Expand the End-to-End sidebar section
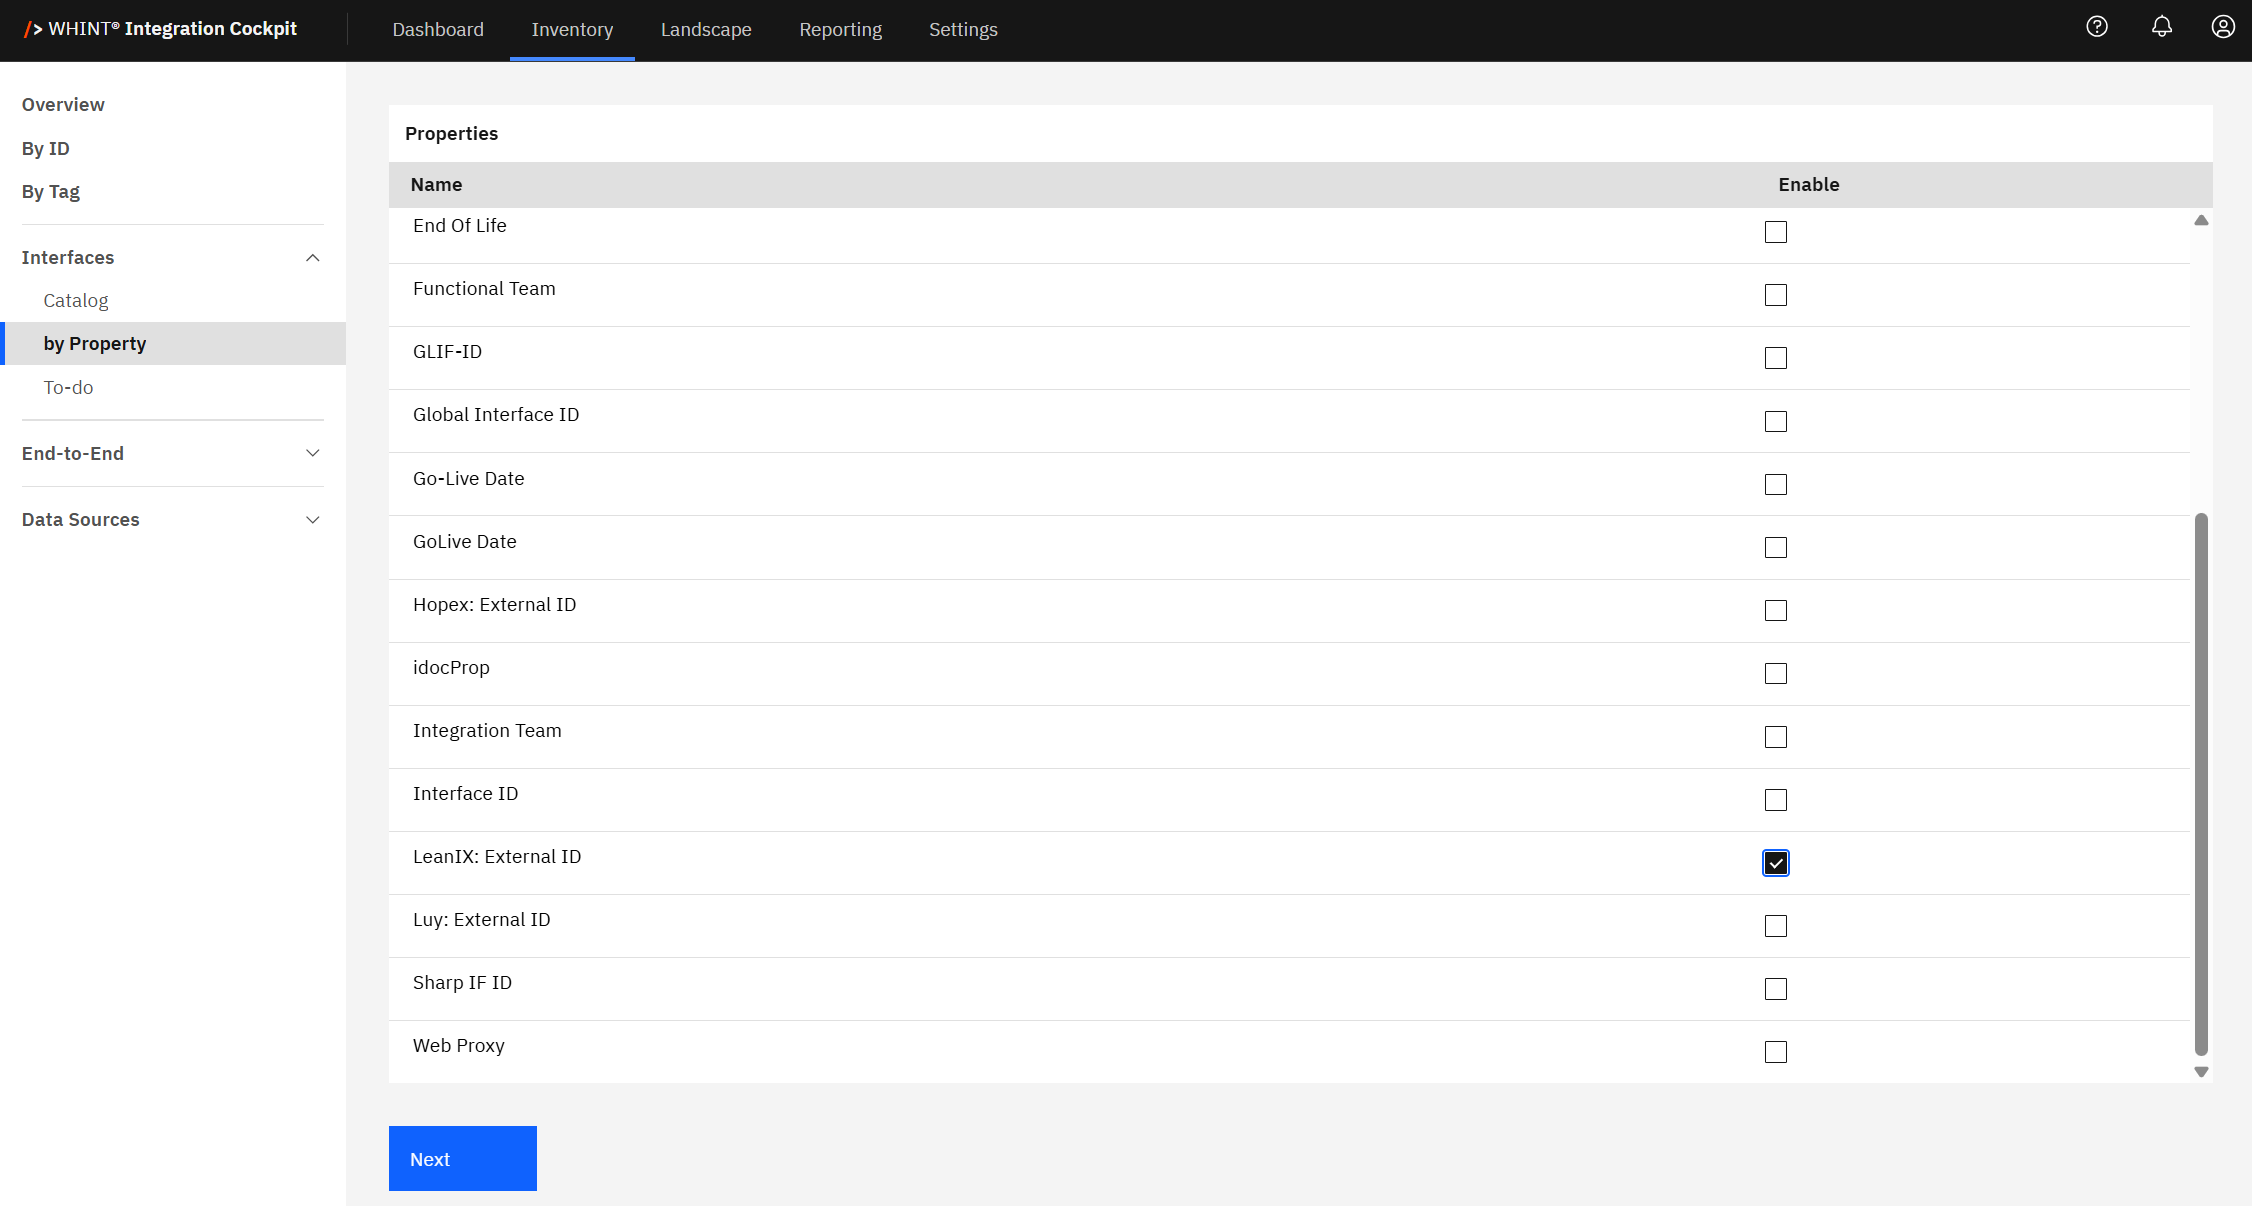 click(x=312, y=453)
